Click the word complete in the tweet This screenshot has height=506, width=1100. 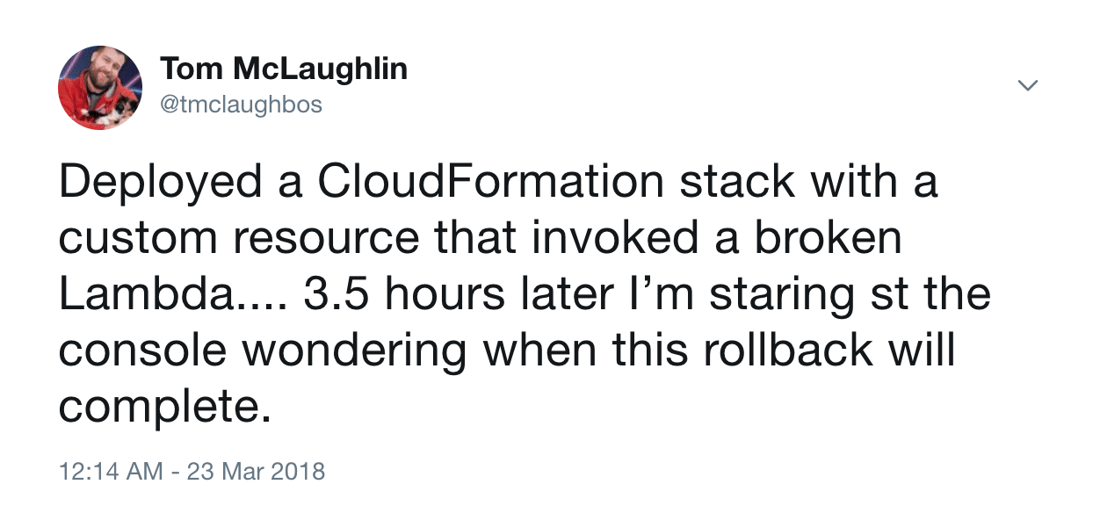point(161,408)
